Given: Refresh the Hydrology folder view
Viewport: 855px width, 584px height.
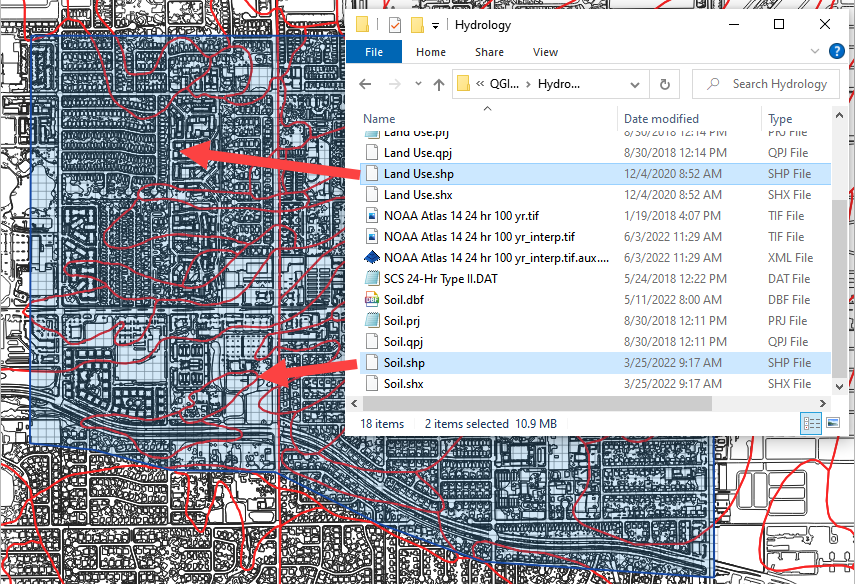Looking at the screenshot, I should point(665,84).
